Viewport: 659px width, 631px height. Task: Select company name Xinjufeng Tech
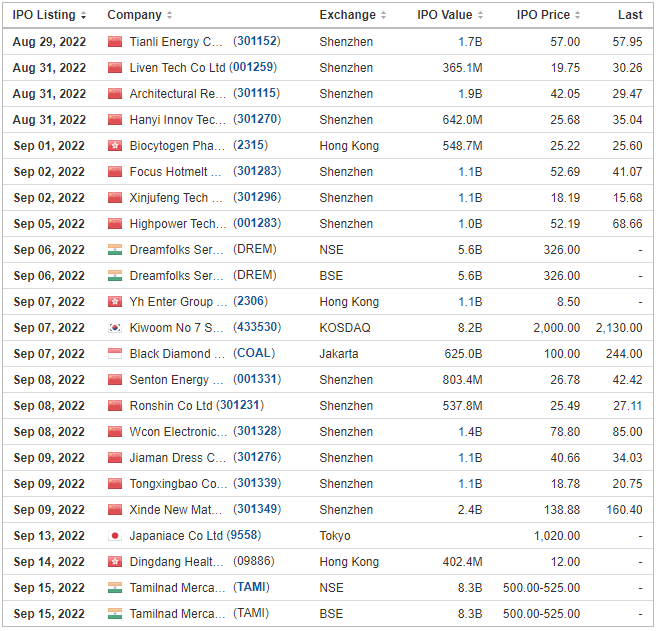click(176, 198)
